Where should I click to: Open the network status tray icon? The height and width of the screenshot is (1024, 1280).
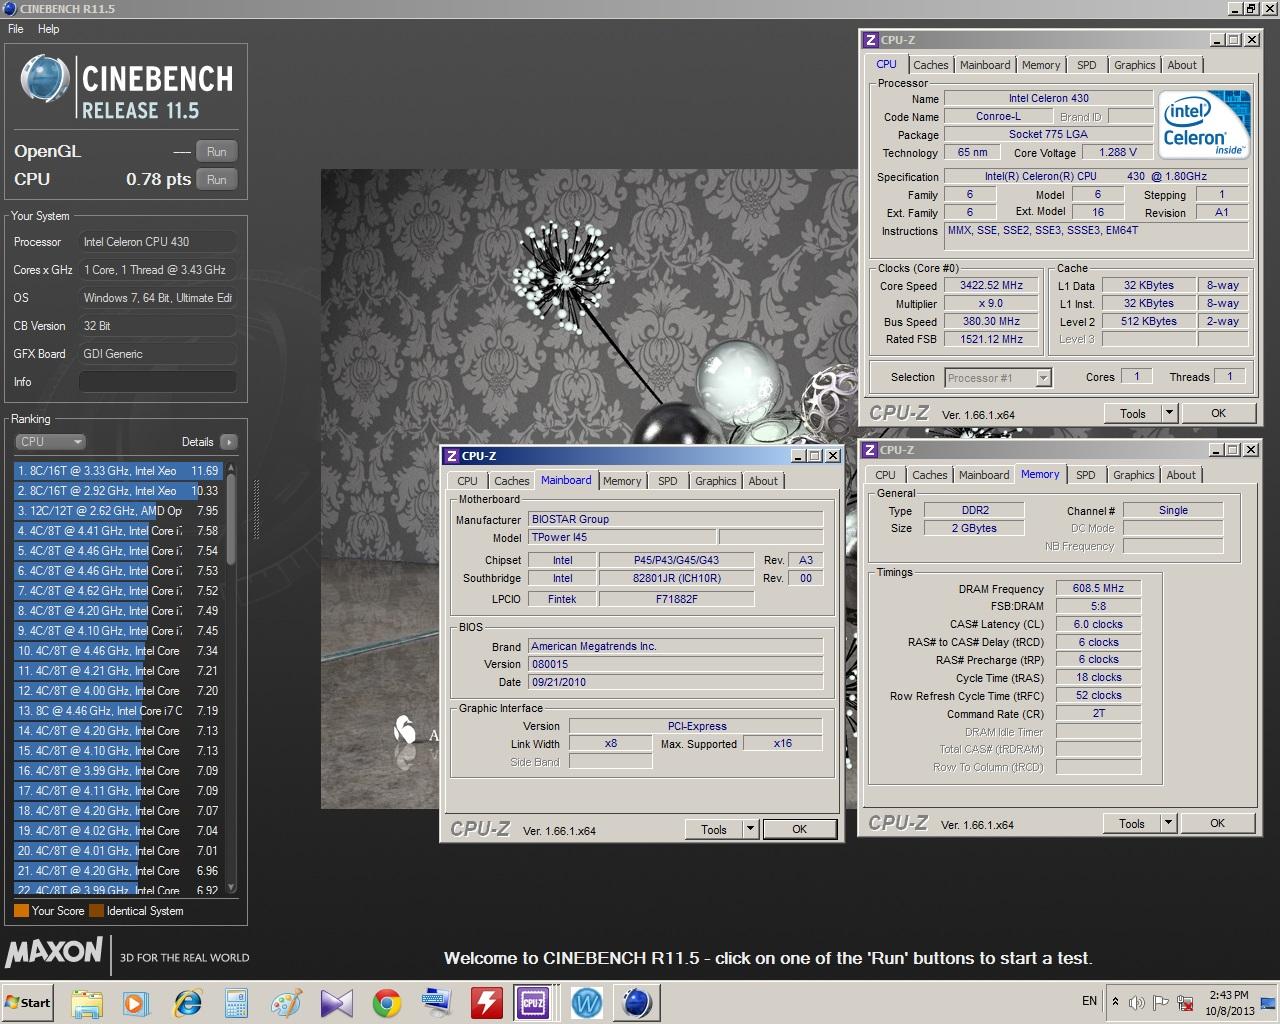click(1186, 1002)
